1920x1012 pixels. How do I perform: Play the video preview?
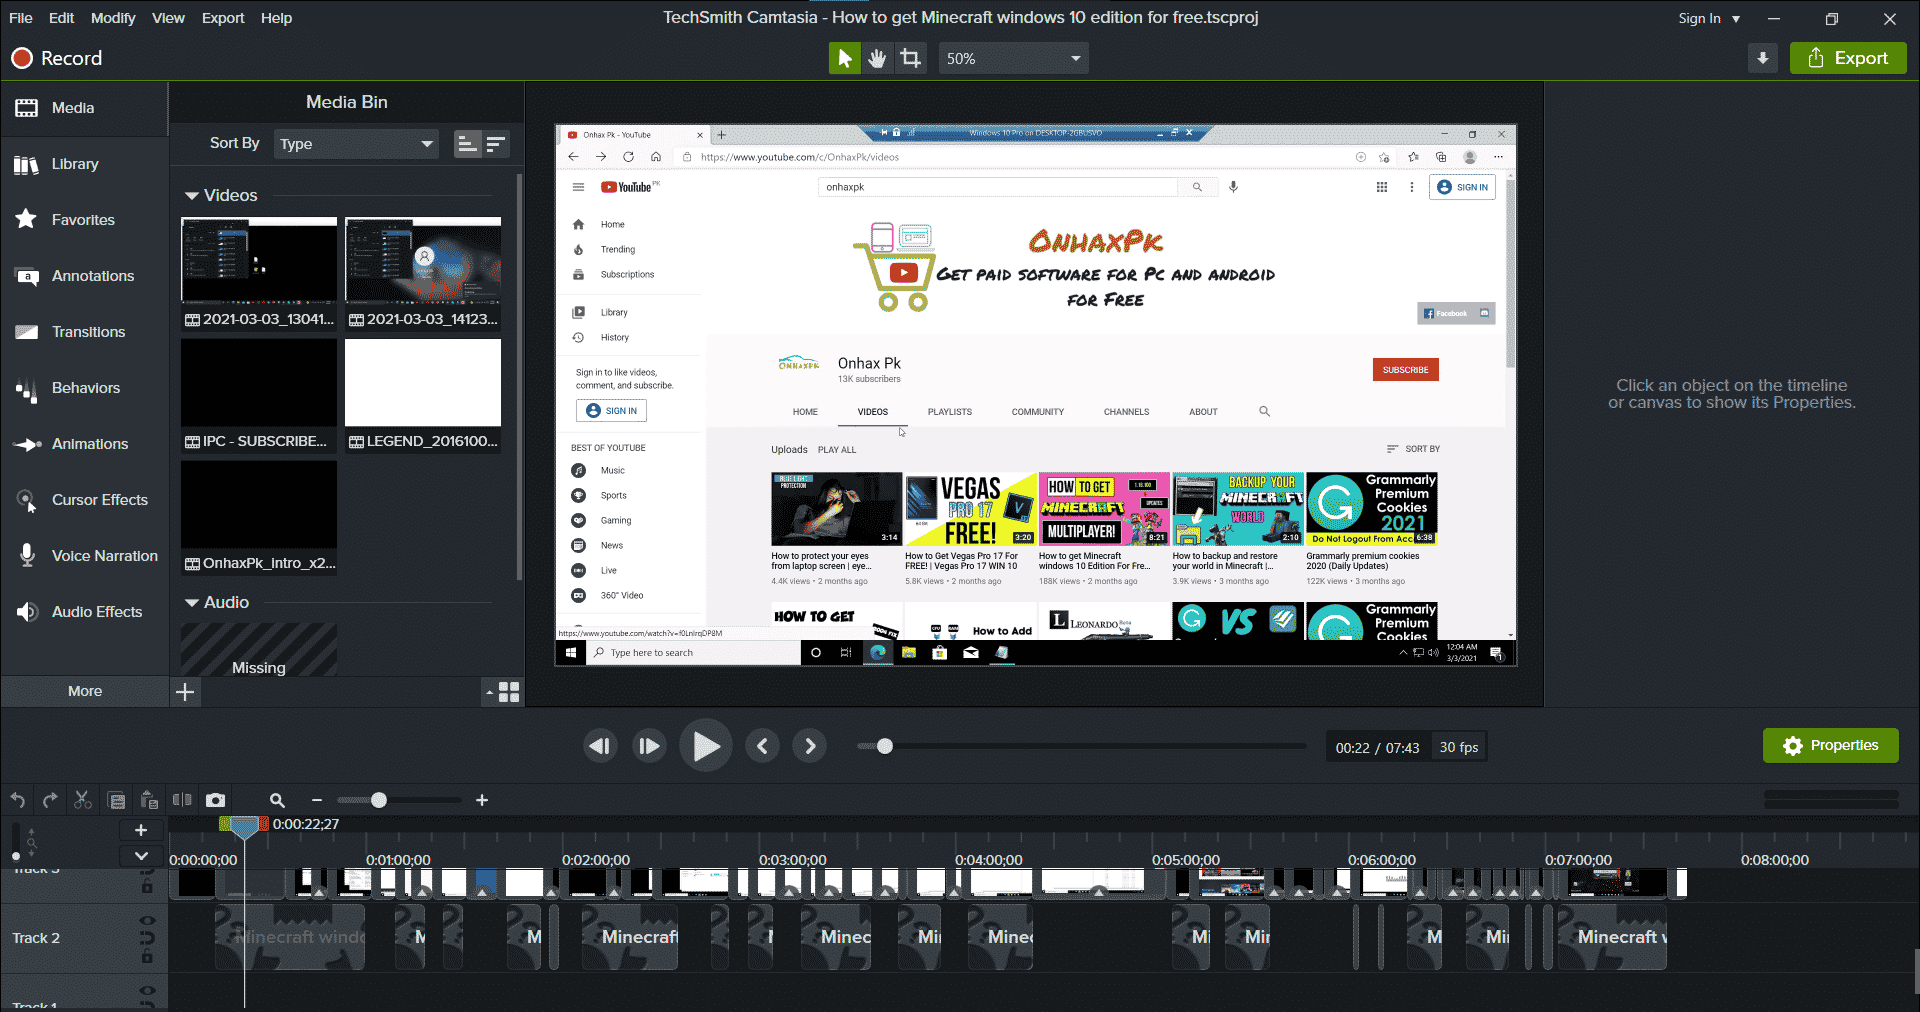point(706,746)
